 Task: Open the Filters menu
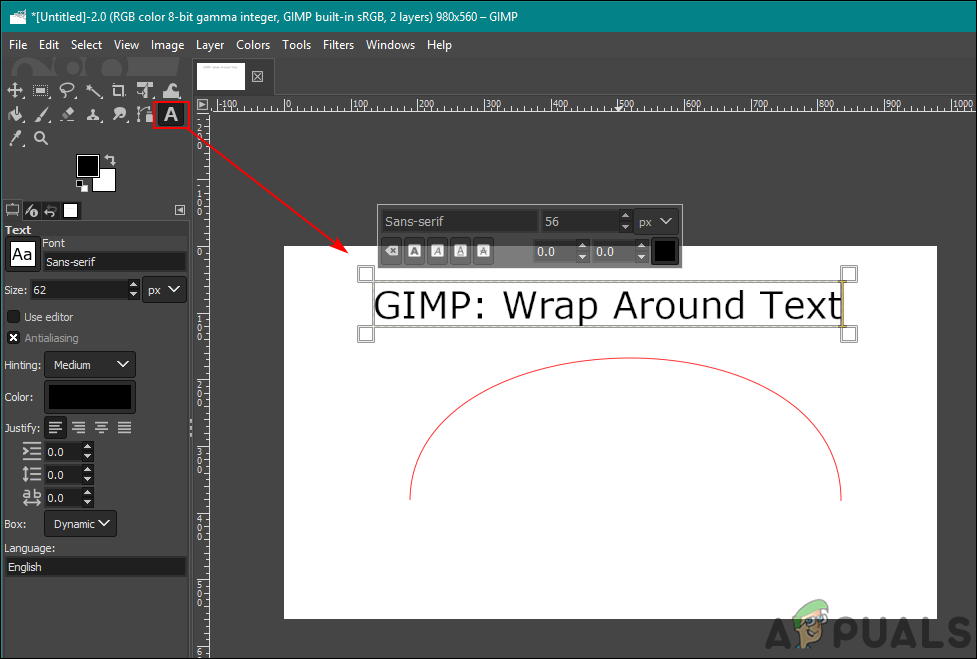338,45
